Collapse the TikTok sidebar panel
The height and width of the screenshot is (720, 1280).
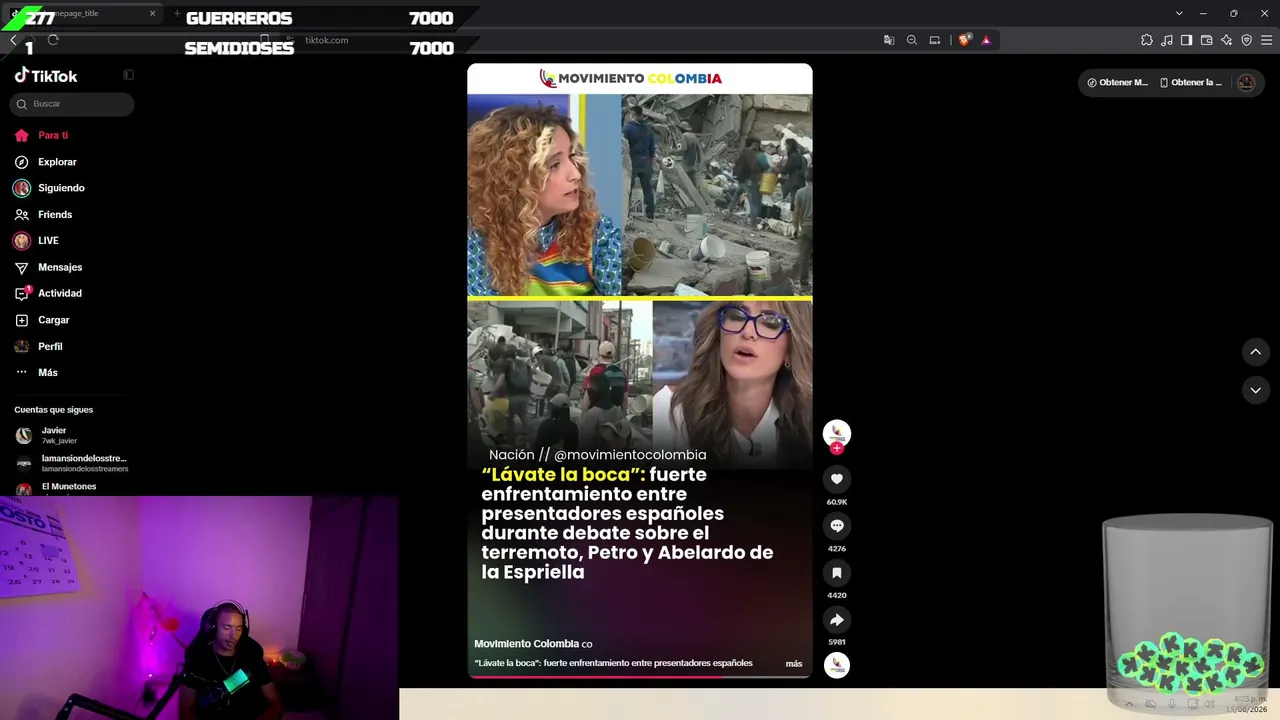(128, 75)
